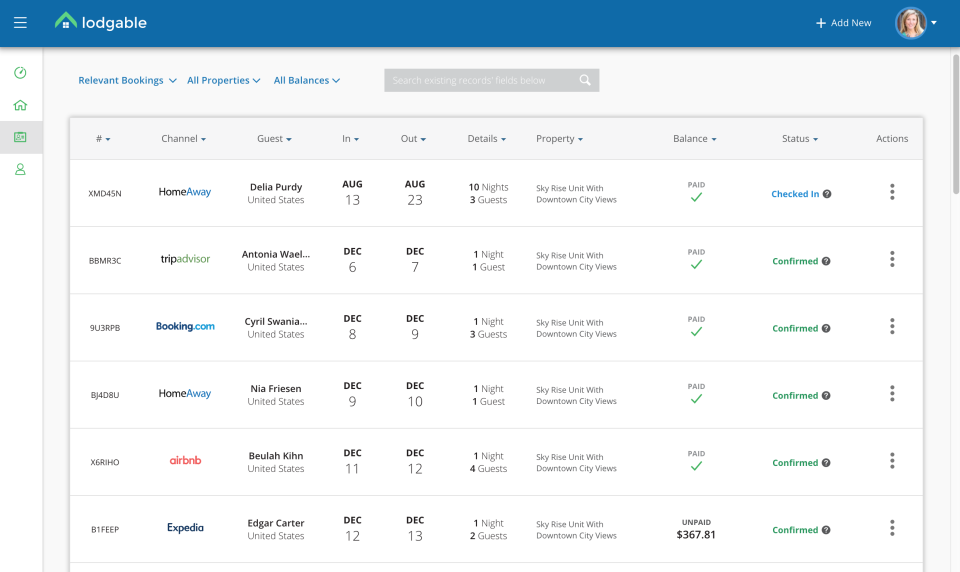The height and width of the screenshot is (572, 960).
Task: Click help icon beside Checked In status
Action: 827,194
